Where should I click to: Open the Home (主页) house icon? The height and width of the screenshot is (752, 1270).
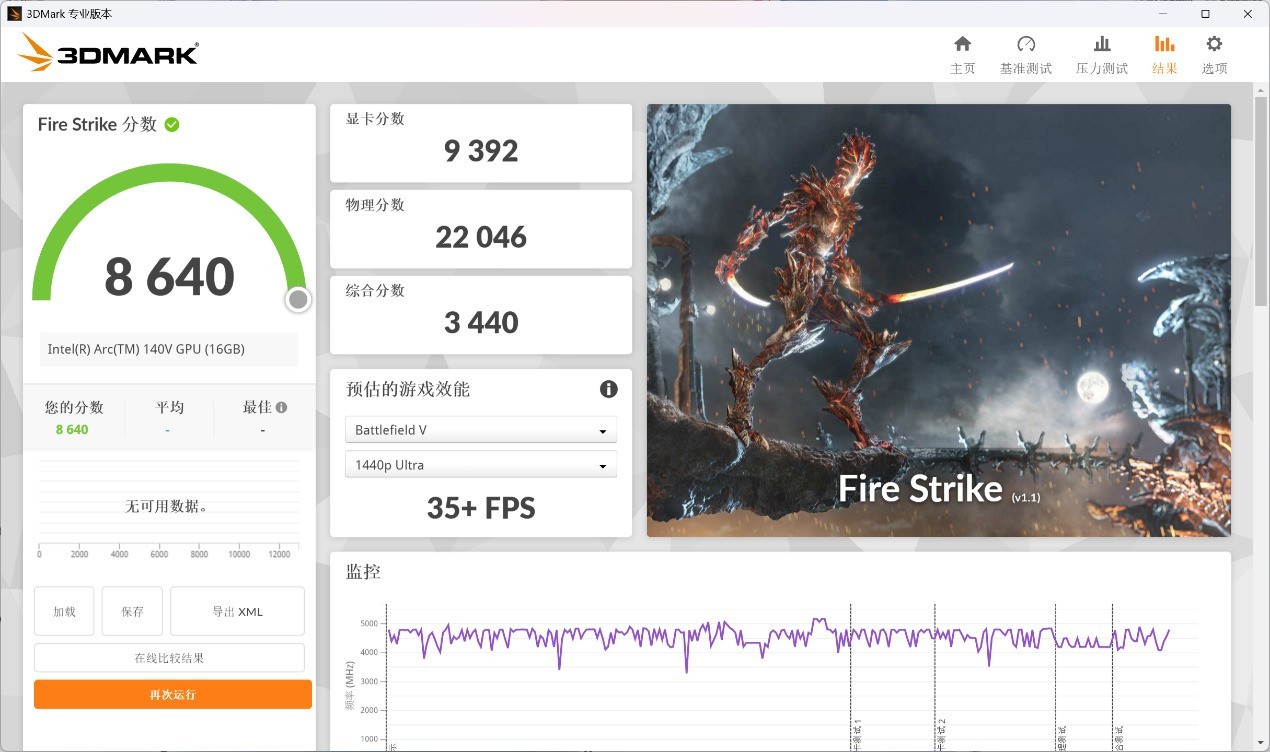point(962,44)
